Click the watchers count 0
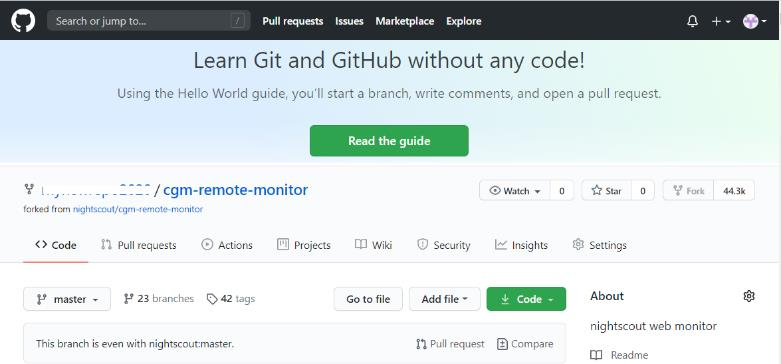The image size is (781, 364). pyautogui.click(x=562, y=191)
